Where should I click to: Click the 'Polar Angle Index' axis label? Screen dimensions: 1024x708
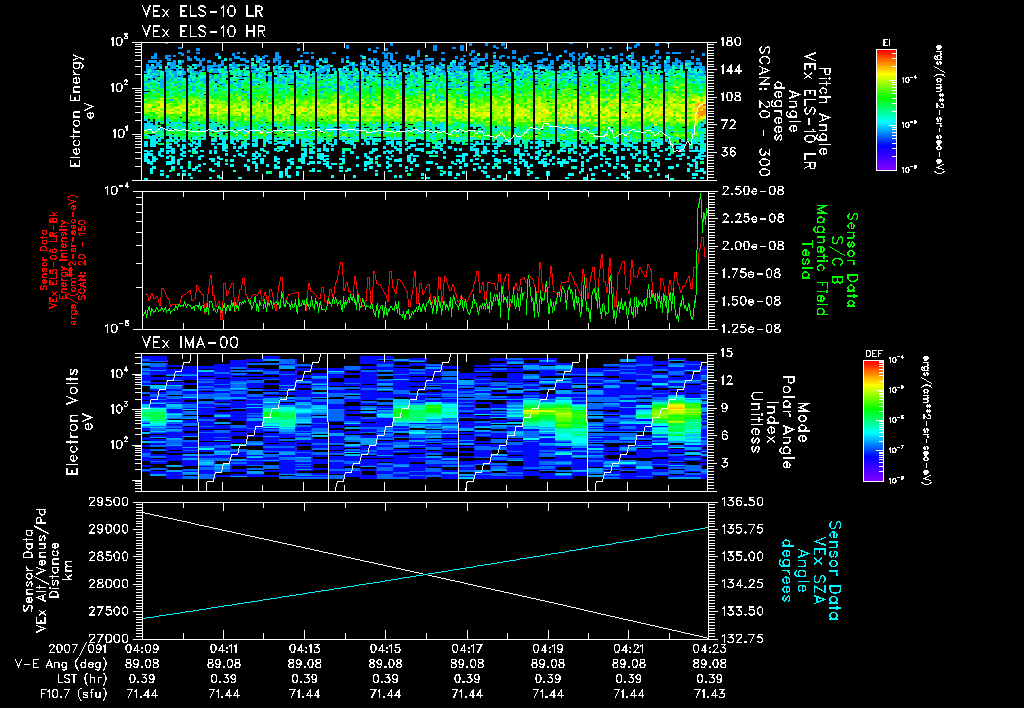click(x=780, y=422)
